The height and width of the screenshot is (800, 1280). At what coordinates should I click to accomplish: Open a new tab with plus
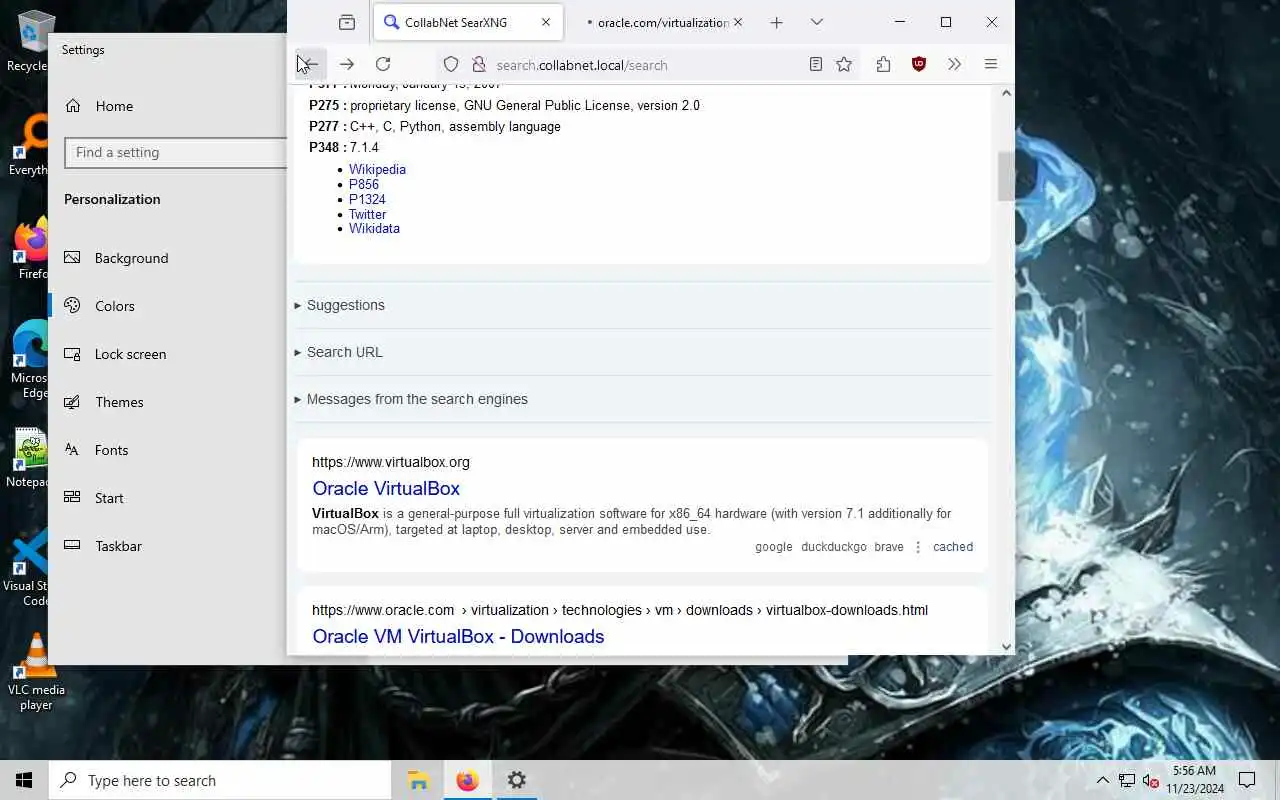click(776, 22)
